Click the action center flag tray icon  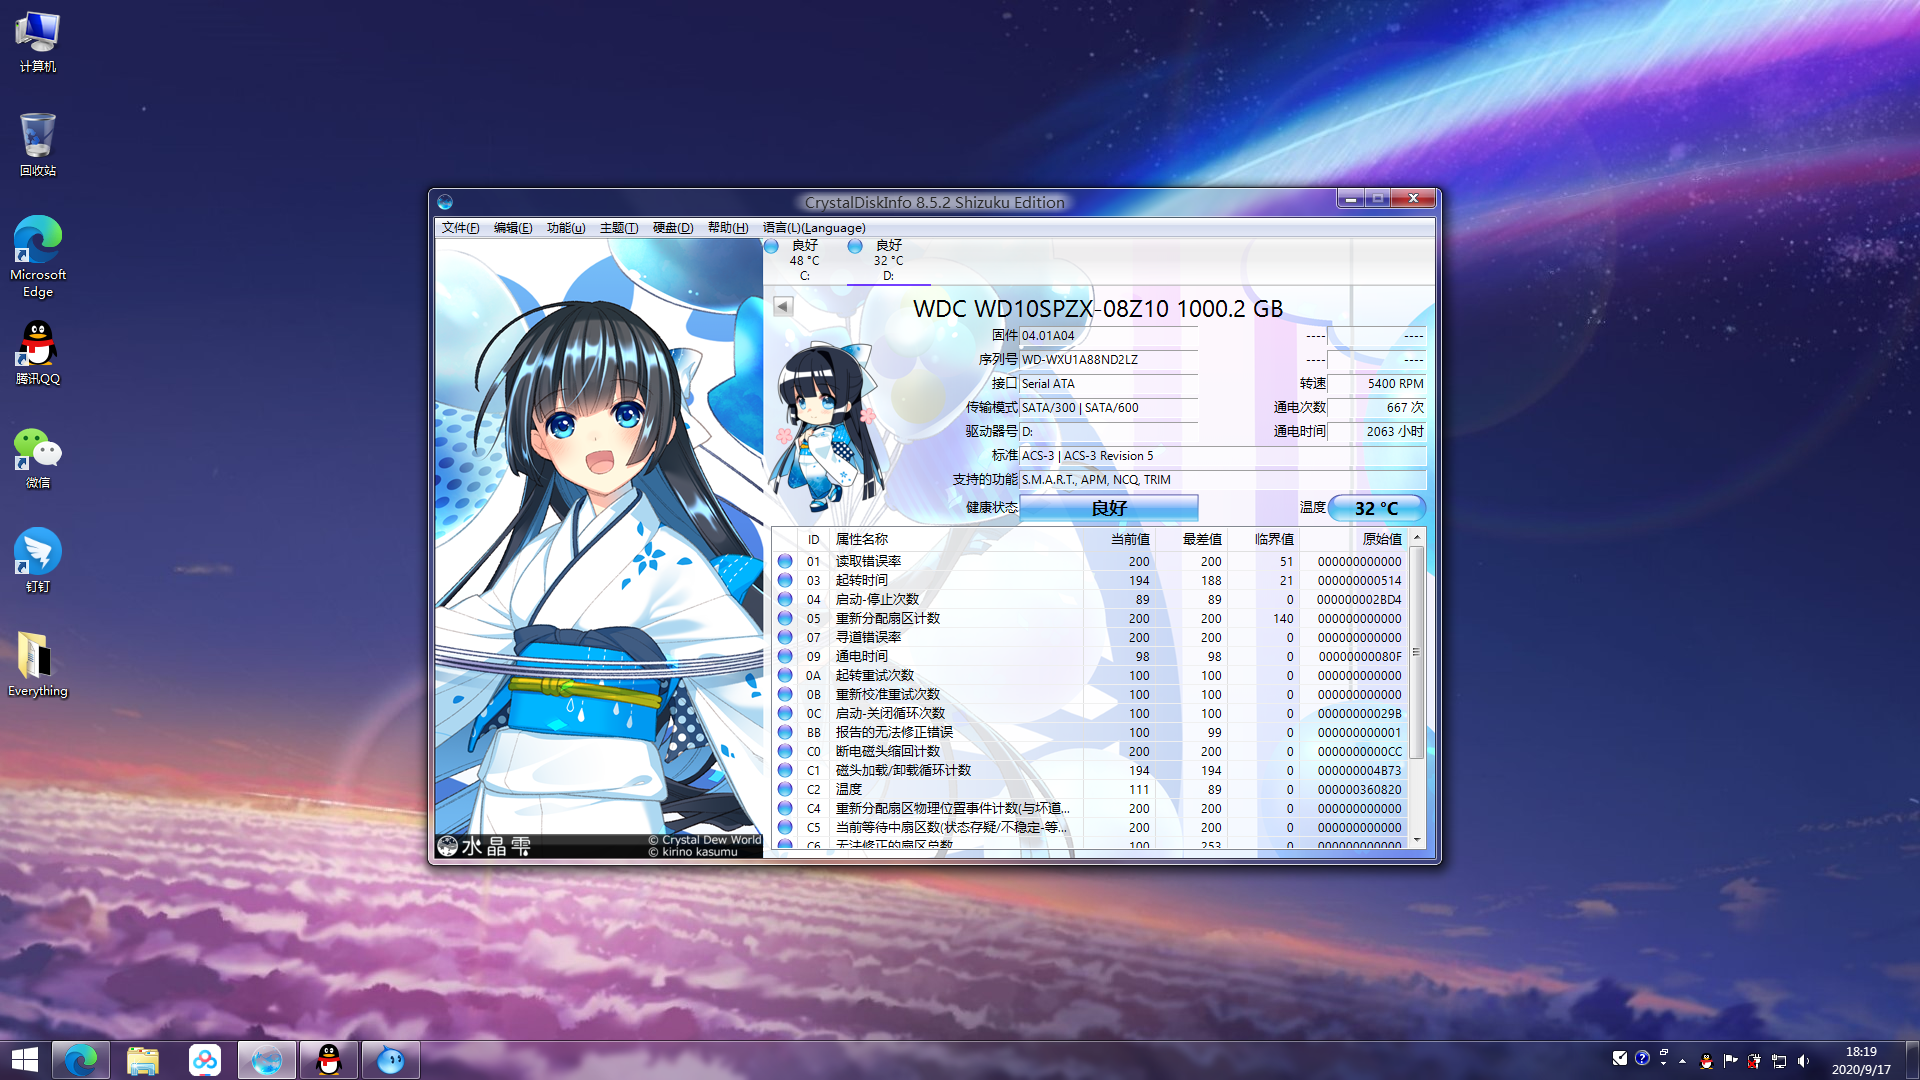[1730, 1060]
